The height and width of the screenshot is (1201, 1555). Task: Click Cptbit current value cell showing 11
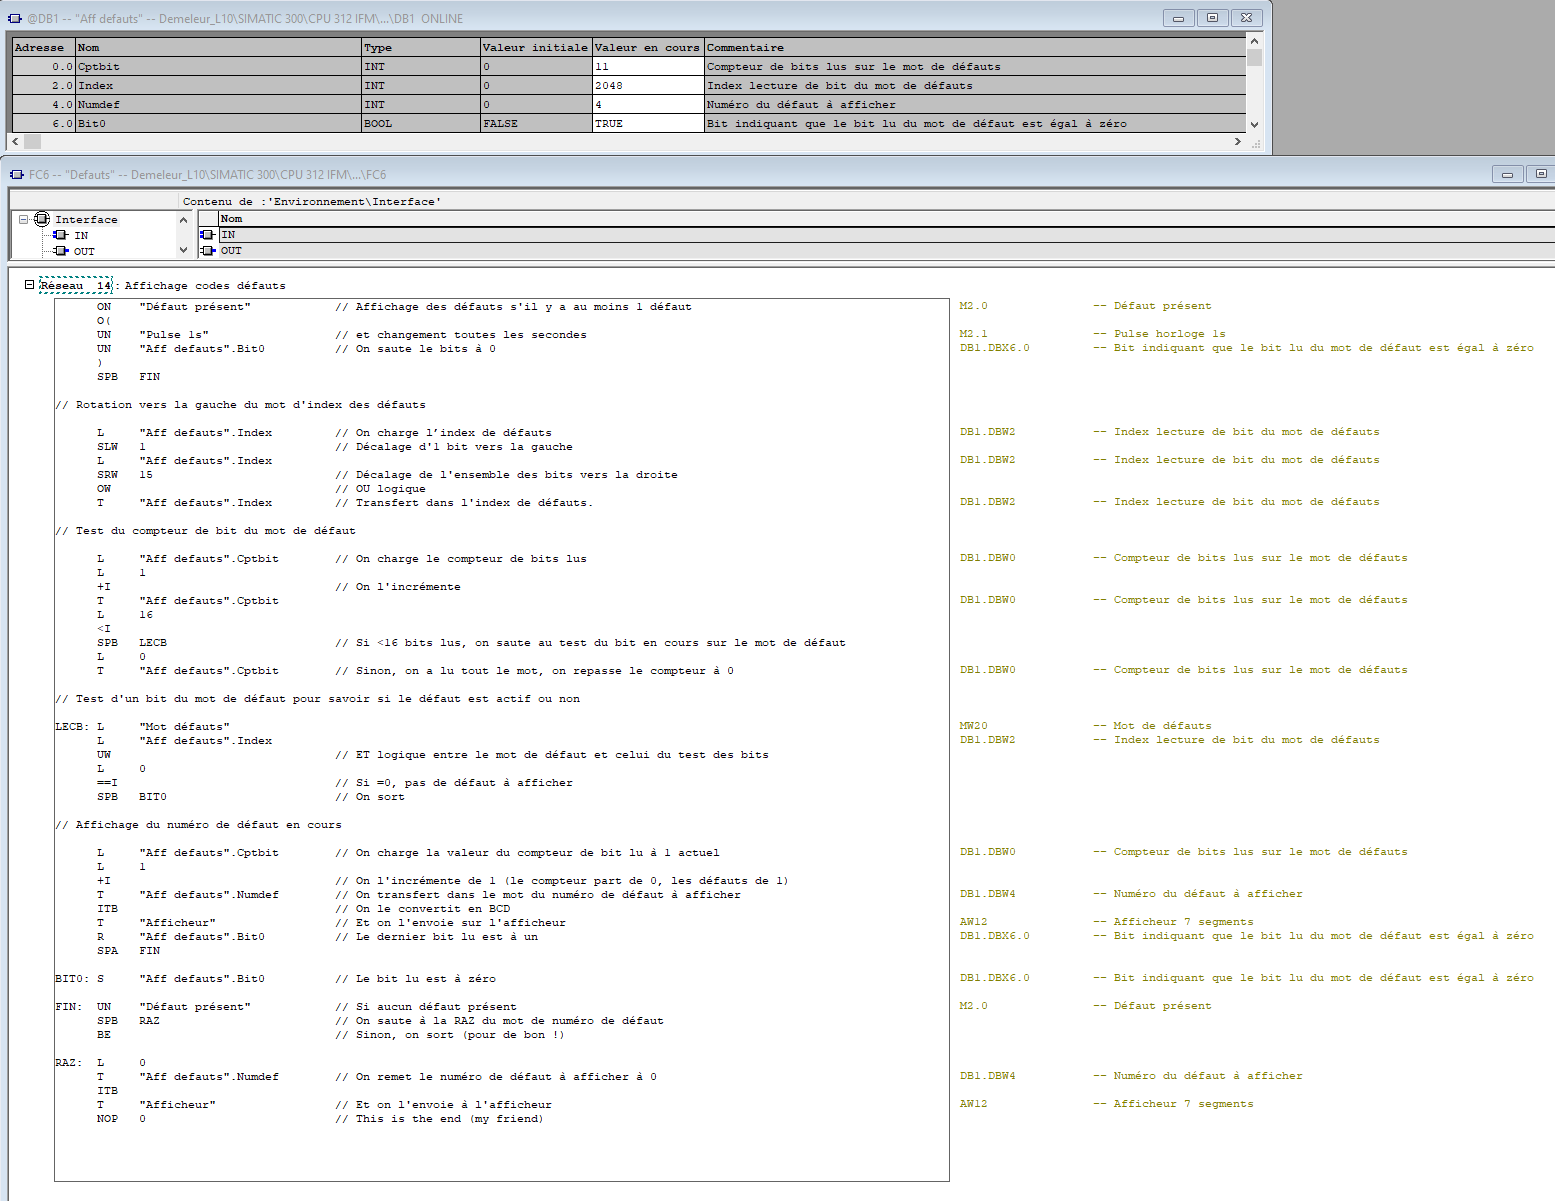648,67
